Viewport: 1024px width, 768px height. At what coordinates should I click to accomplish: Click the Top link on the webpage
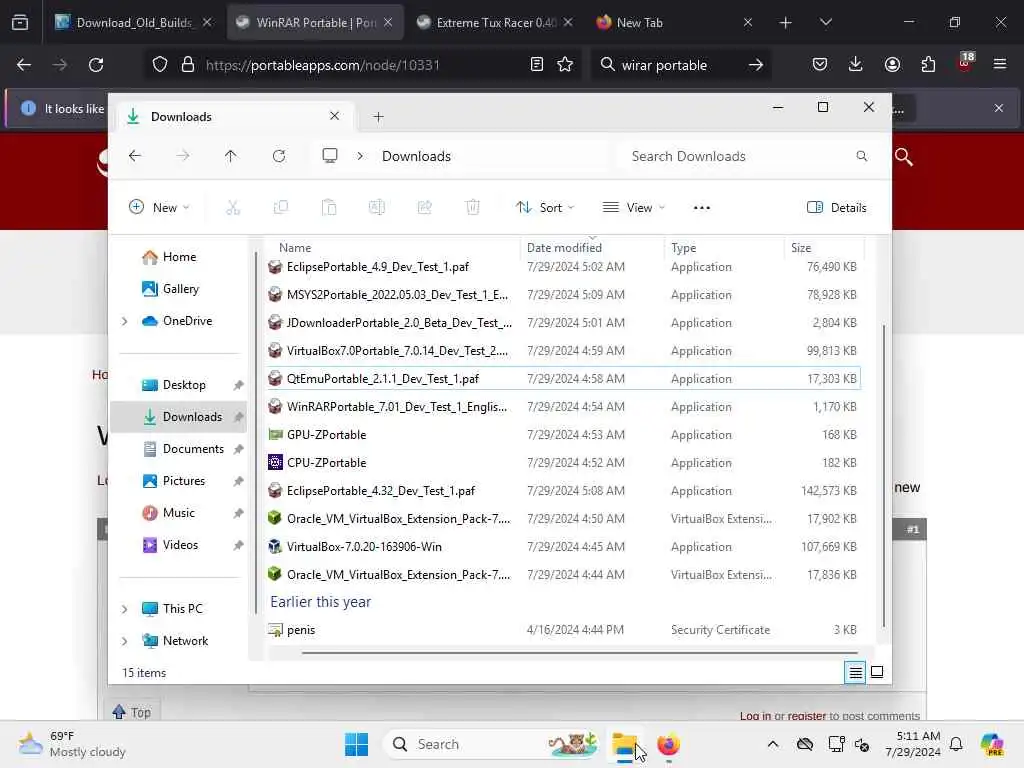tap(132, 712)
